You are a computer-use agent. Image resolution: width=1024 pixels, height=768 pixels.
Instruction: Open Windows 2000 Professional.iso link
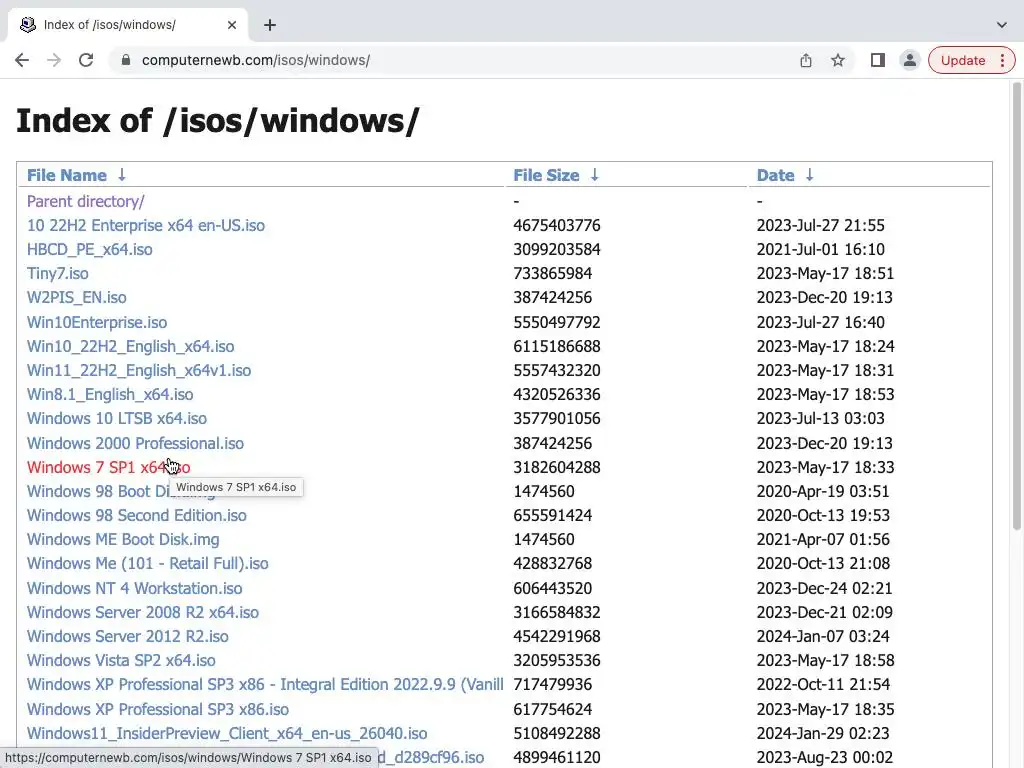[x=135, y=443]
